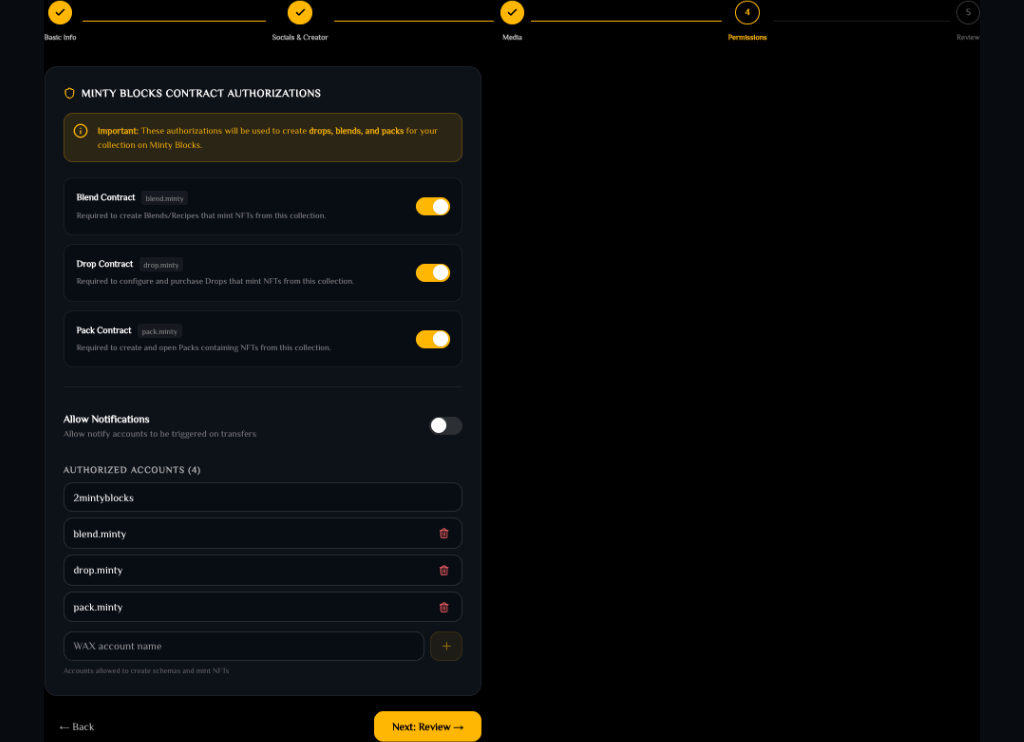Click Next: Review button
This screenshot has width=1024, height=742.
point(428,726)
